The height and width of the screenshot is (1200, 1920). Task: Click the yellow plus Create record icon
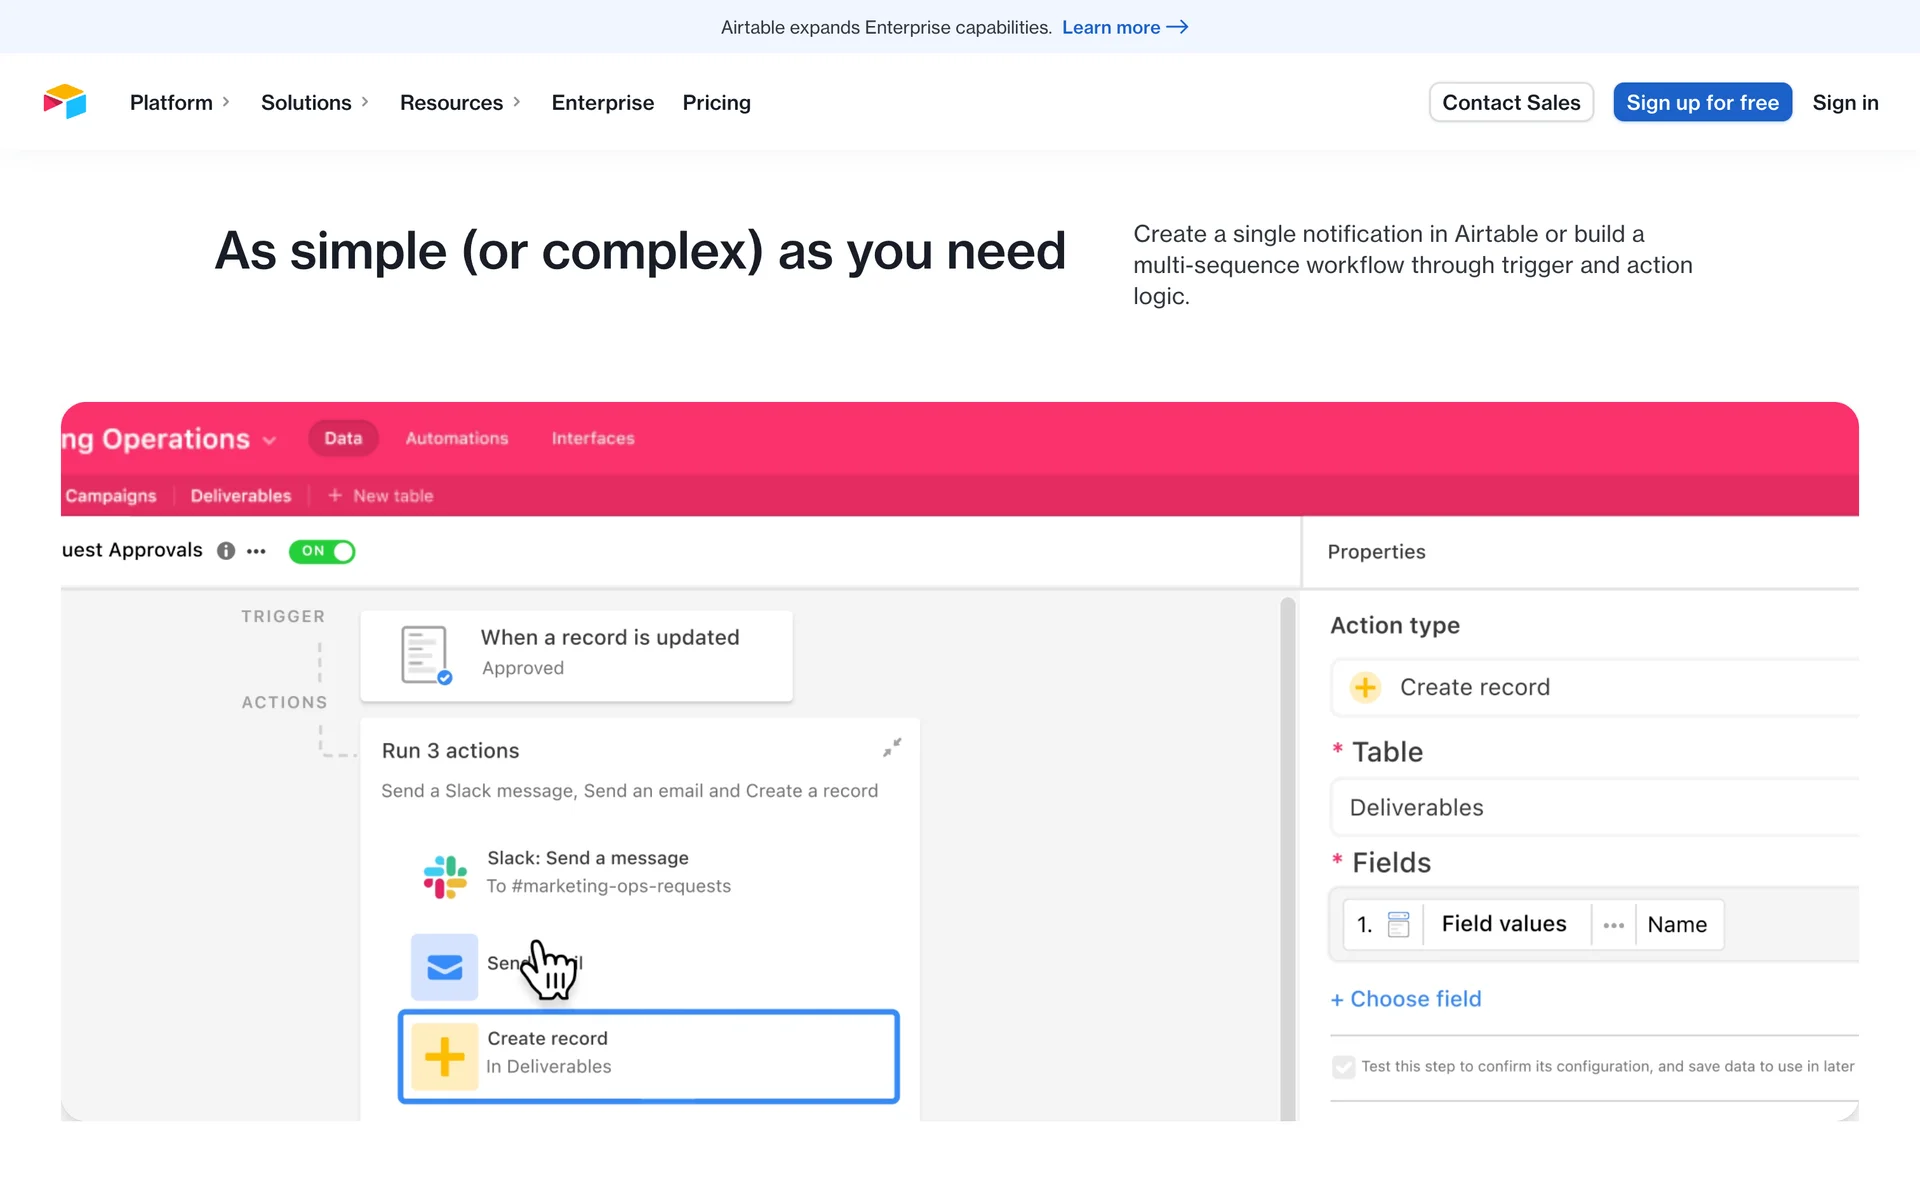point(444,1056)
